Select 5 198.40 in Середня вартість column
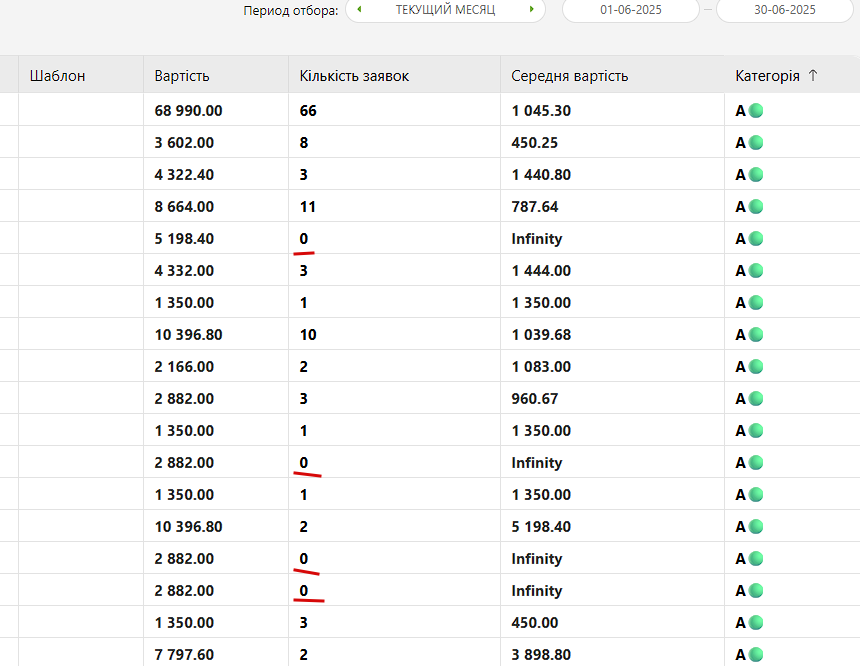 click(x=541, y=527)
